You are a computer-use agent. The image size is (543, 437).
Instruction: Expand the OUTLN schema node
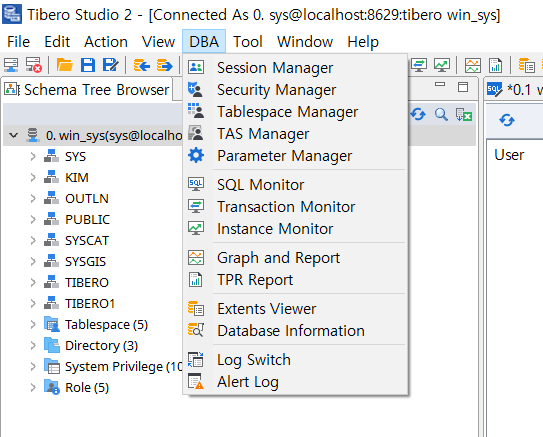33,198
